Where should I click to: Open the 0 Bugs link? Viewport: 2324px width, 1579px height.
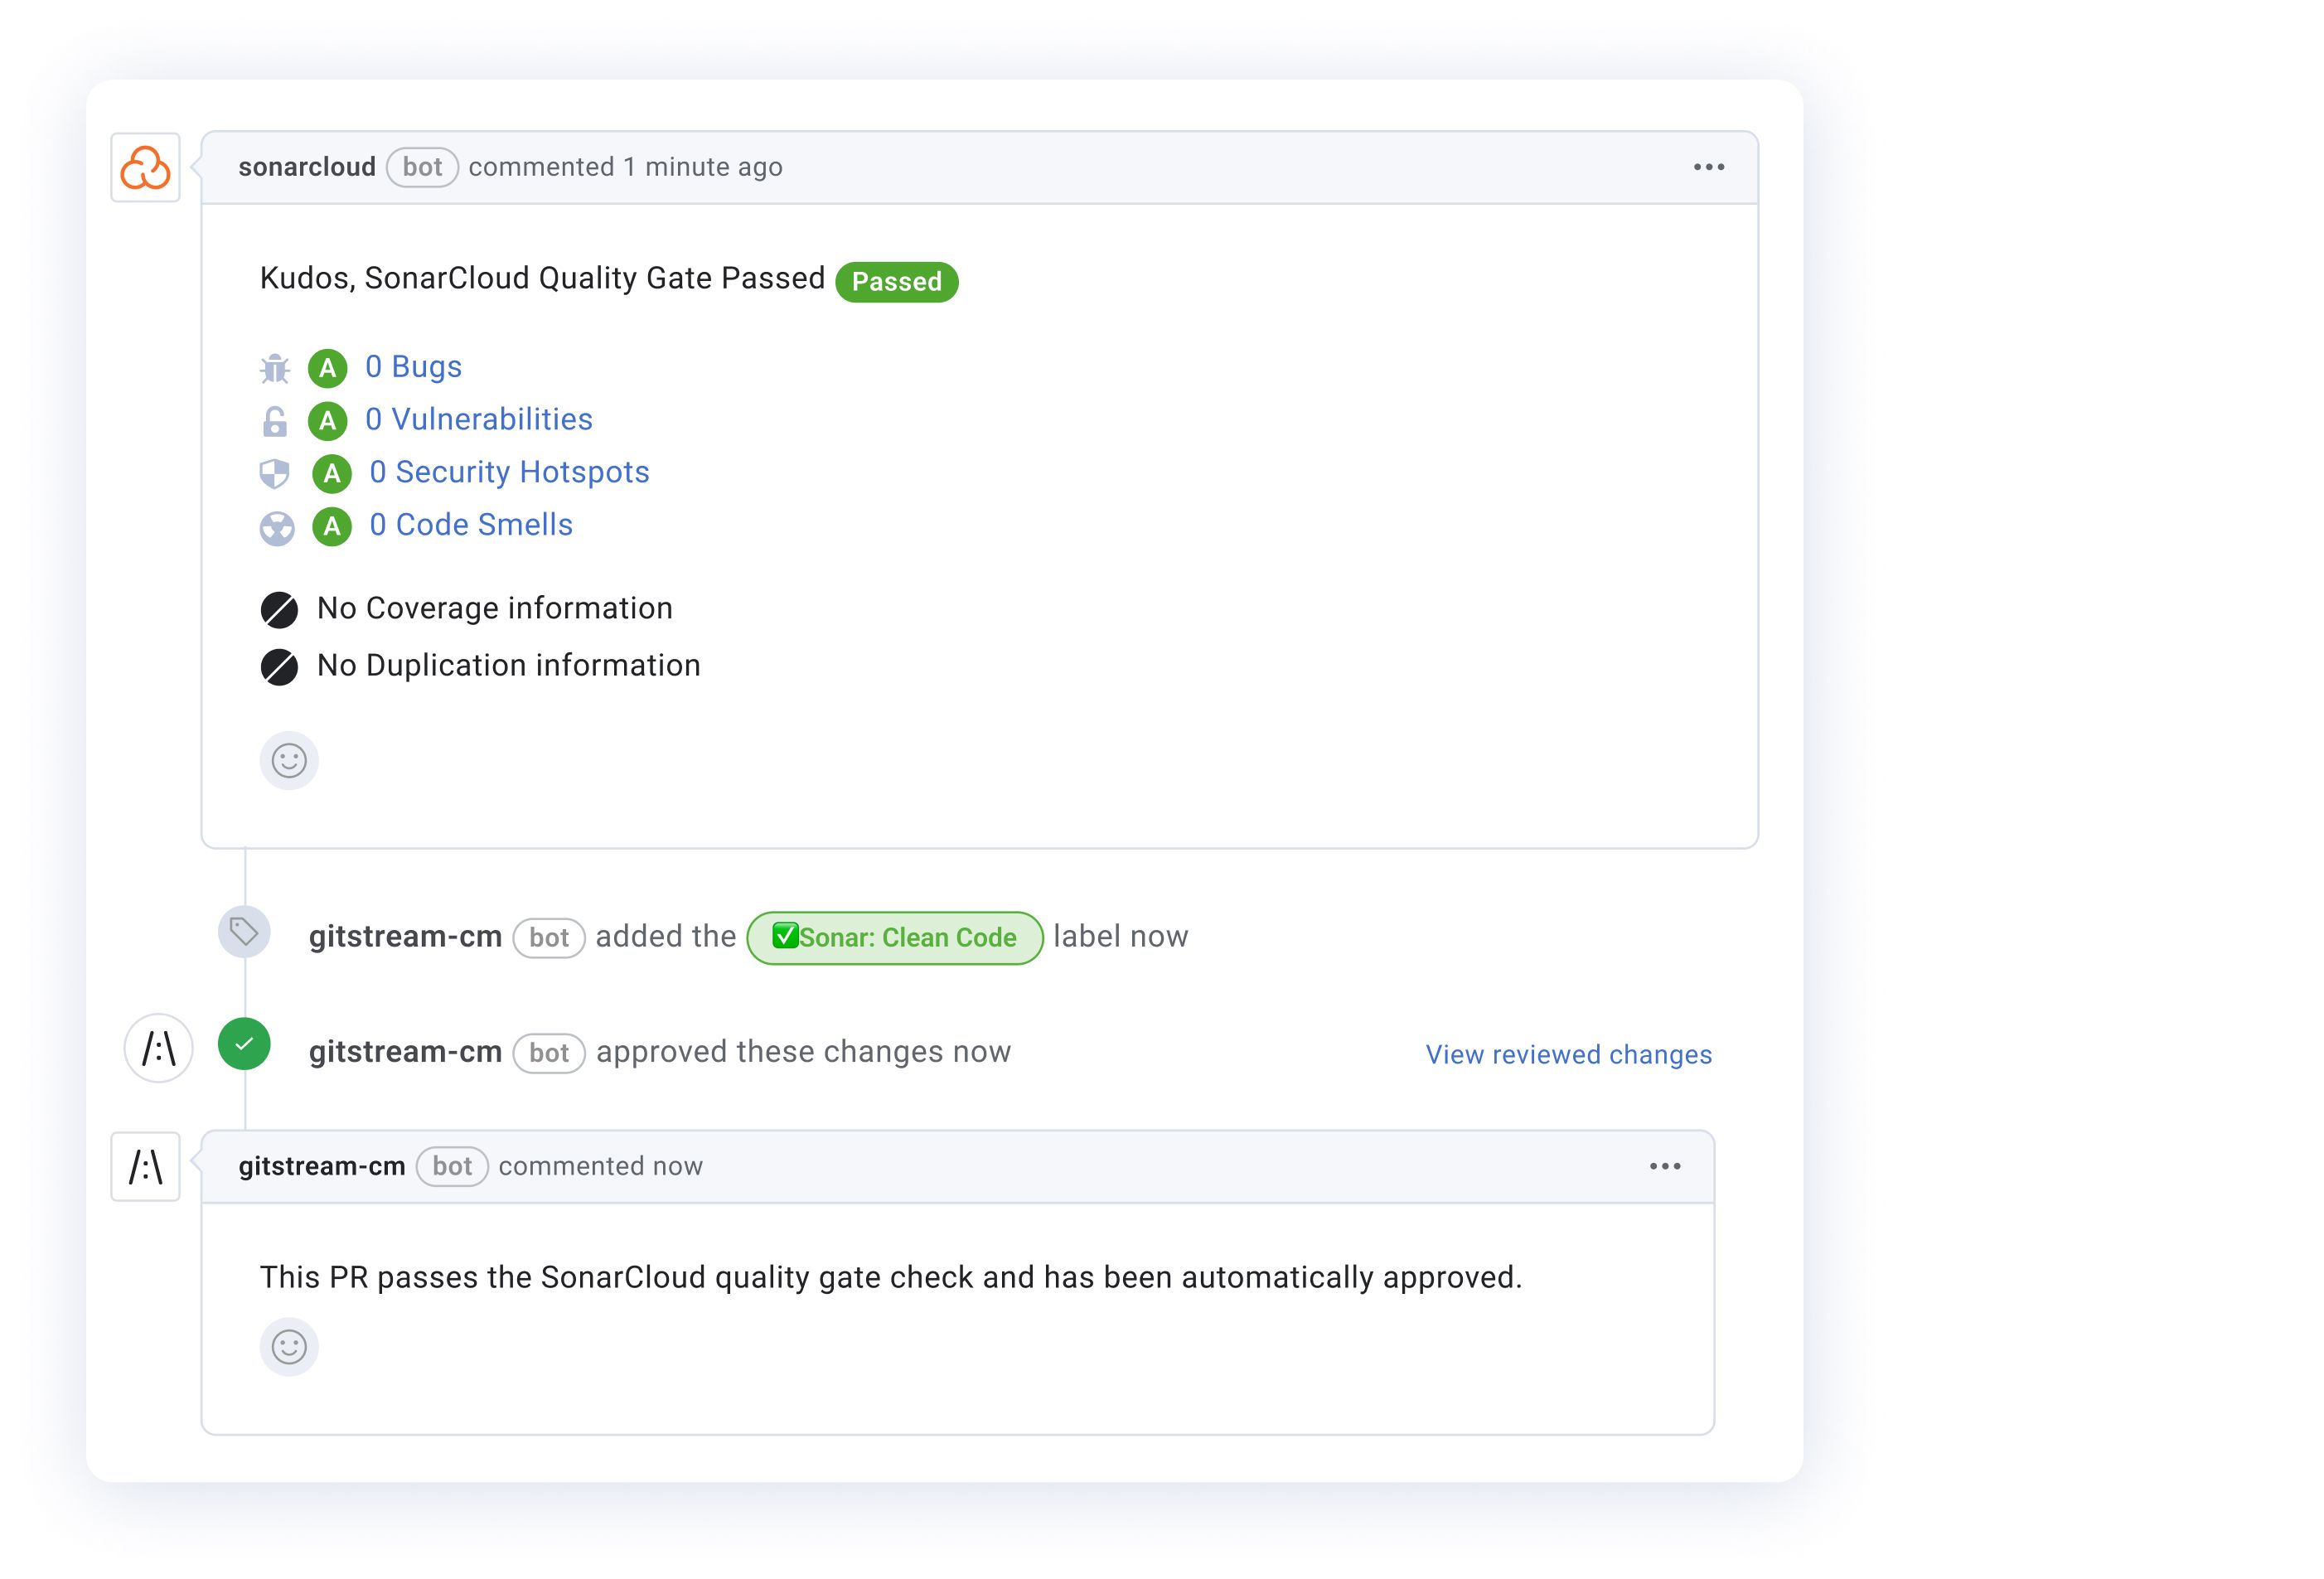414,367
